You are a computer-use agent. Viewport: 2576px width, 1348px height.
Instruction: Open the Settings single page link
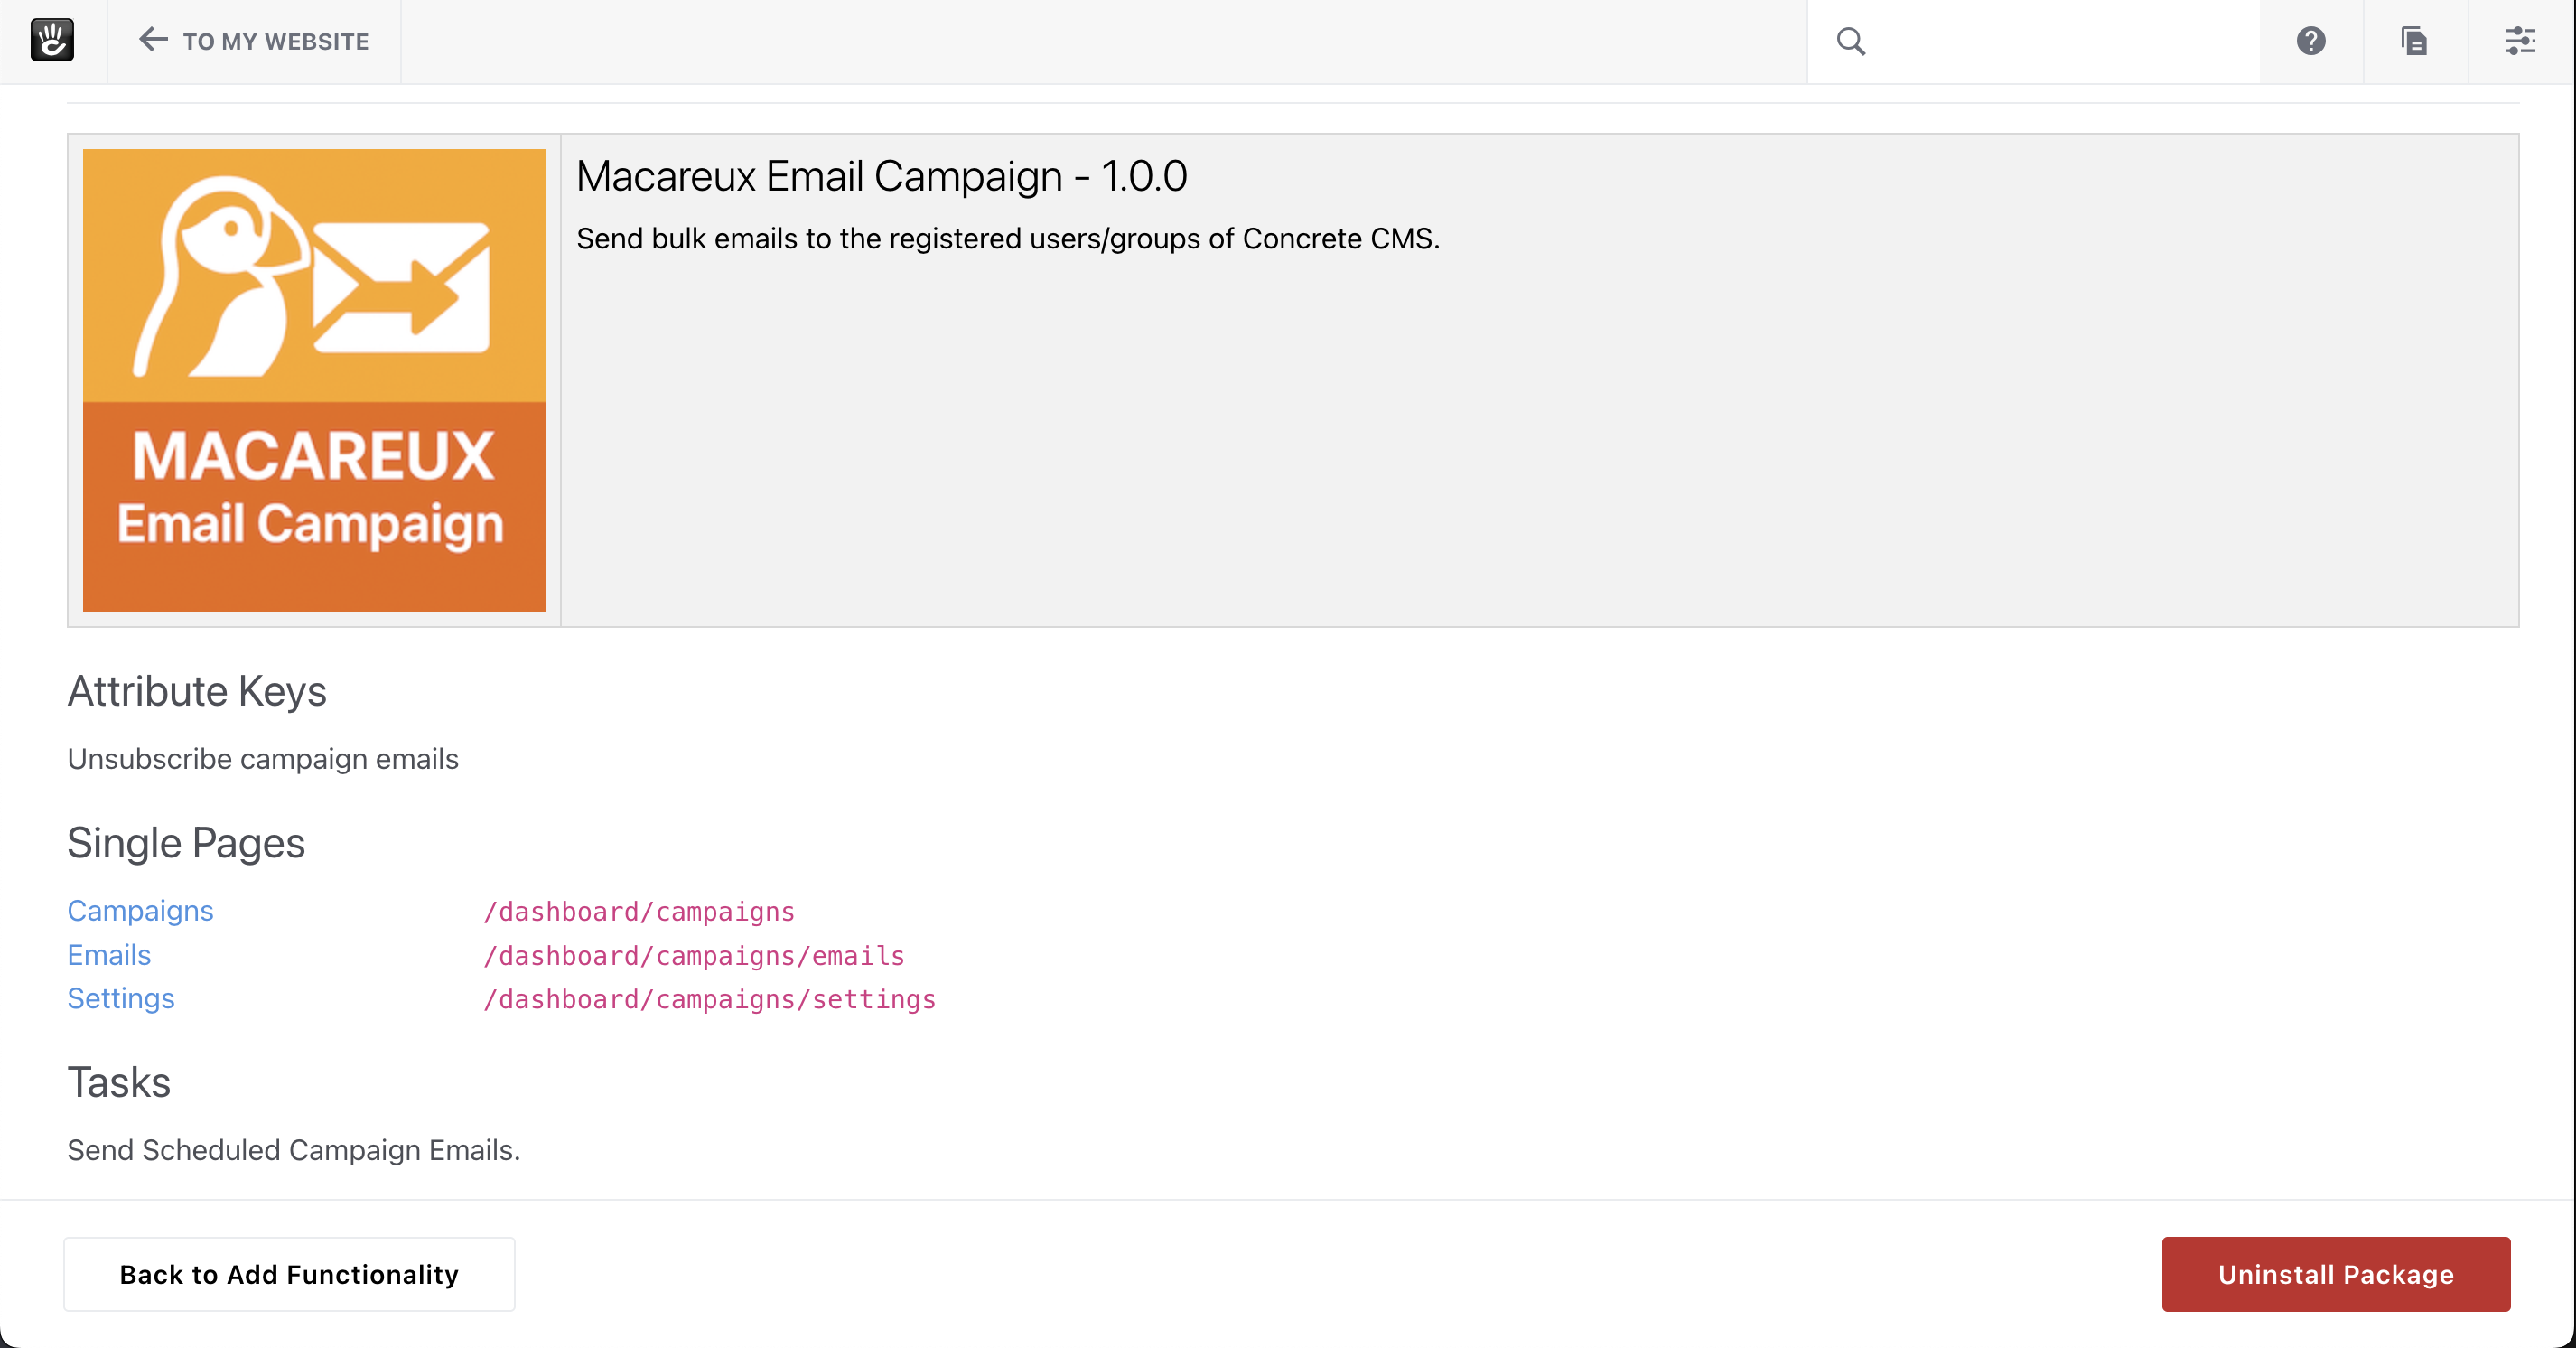click(121, 999)
